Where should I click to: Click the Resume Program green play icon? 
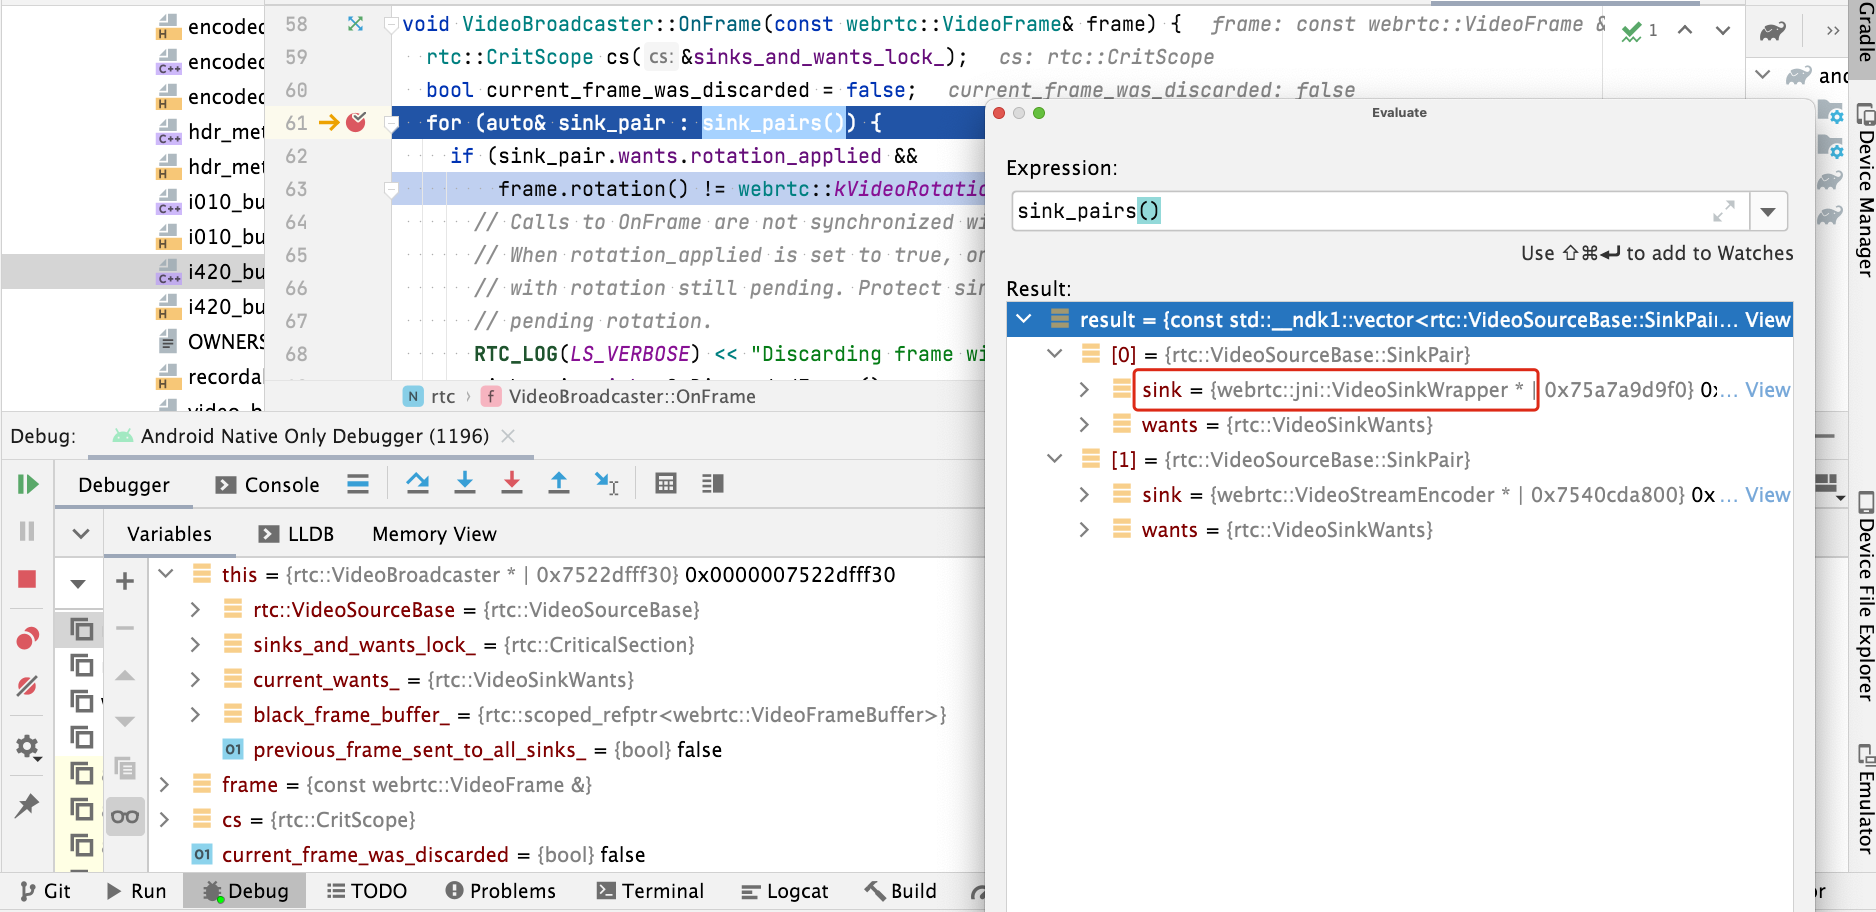pos(27,485)
